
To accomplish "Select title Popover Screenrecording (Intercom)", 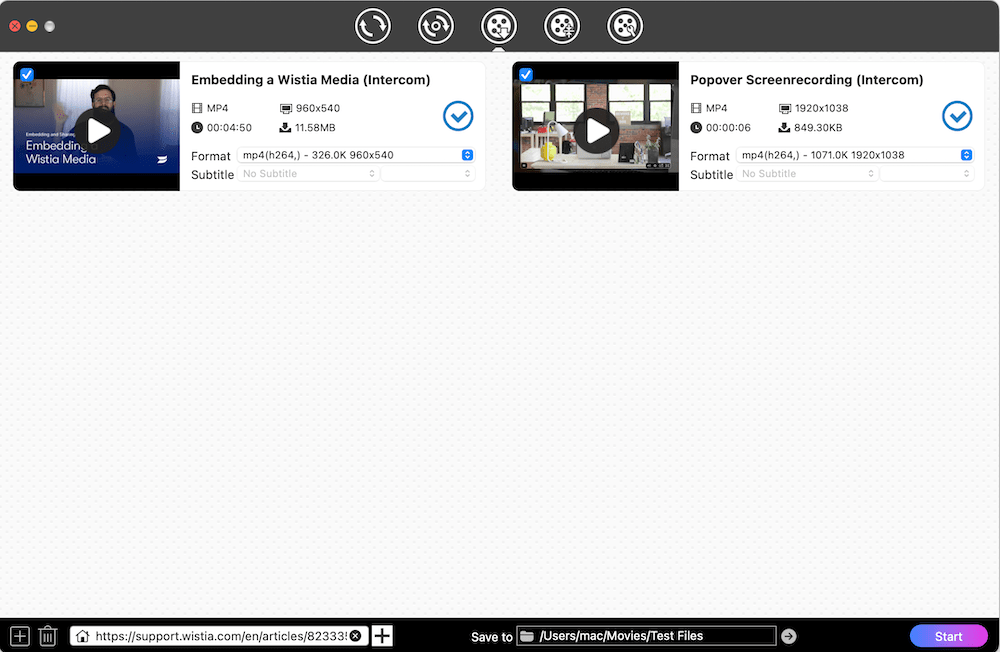I will [807, 80].
